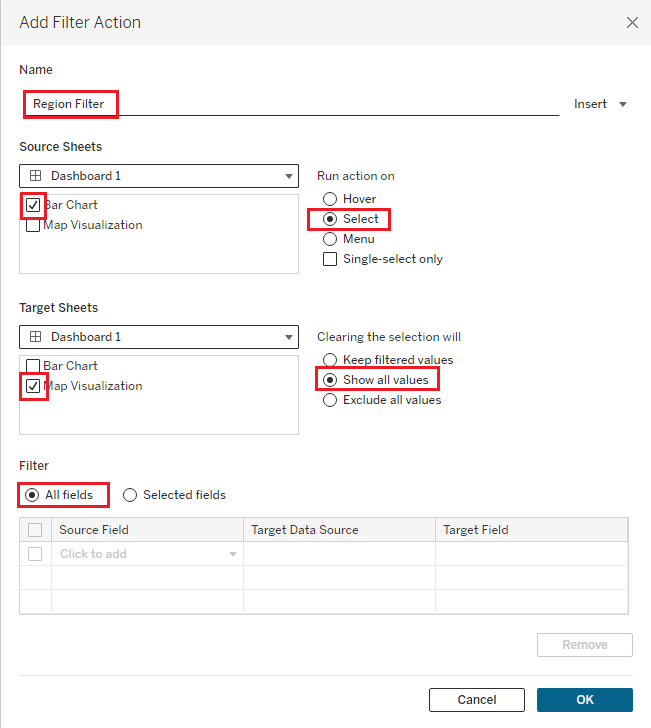Close the Add Filter Action dialog
Viewport: 651px width, 728px height.
tap(632, 22)
